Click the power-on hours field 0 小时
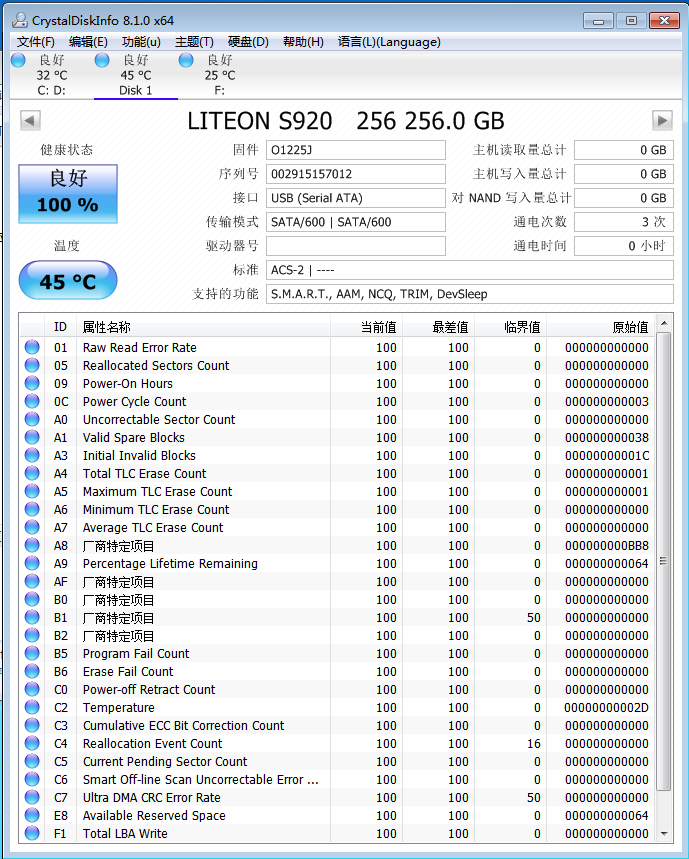Image resolution: width=689 pixels, height=859 pixels. pyautogui.click(x=623, y=246)
